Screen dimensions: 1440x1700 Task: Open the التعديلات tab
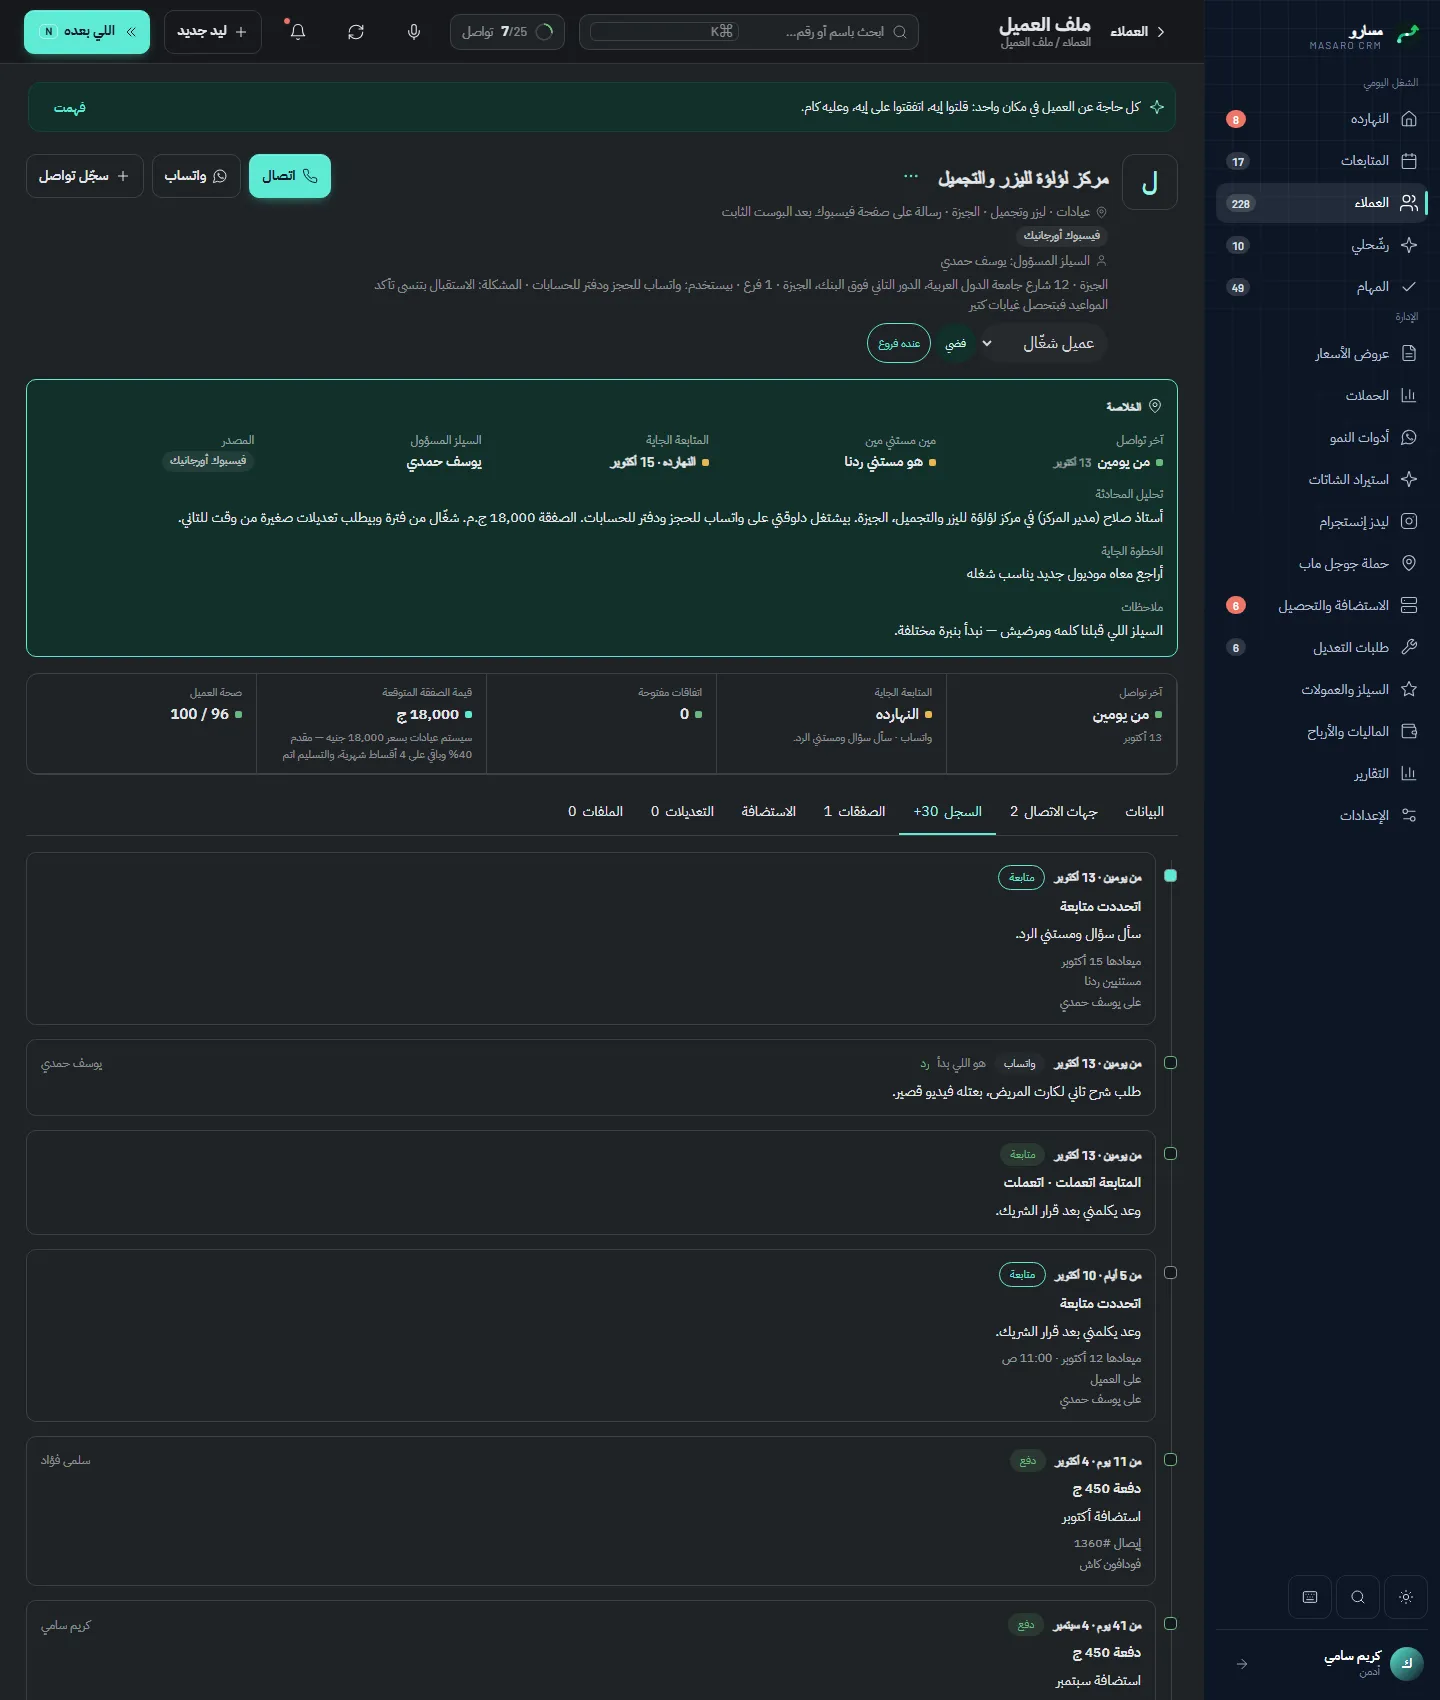click(x=682, y=811)
